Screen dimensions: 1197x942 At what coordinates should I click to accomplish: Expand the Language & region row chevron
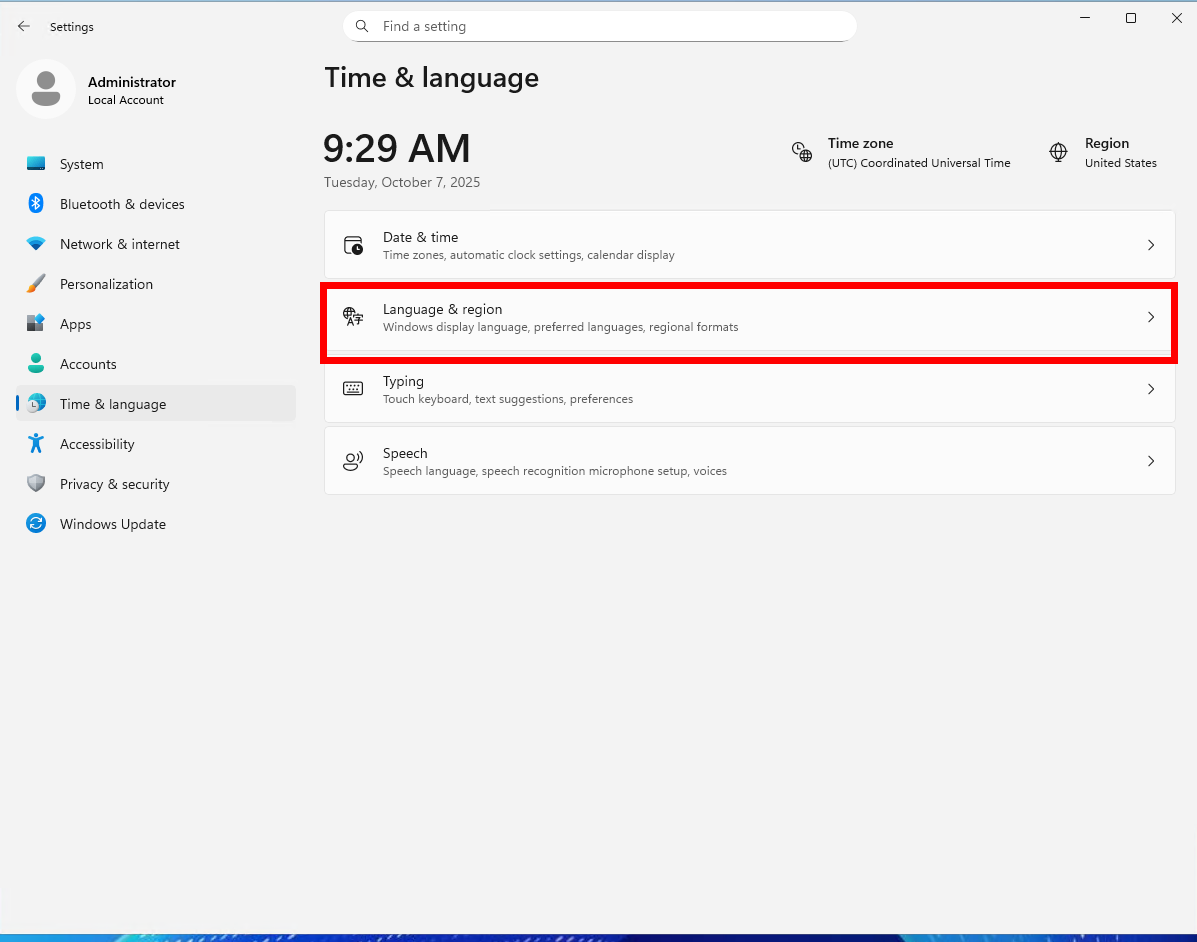coord(1150,316)
